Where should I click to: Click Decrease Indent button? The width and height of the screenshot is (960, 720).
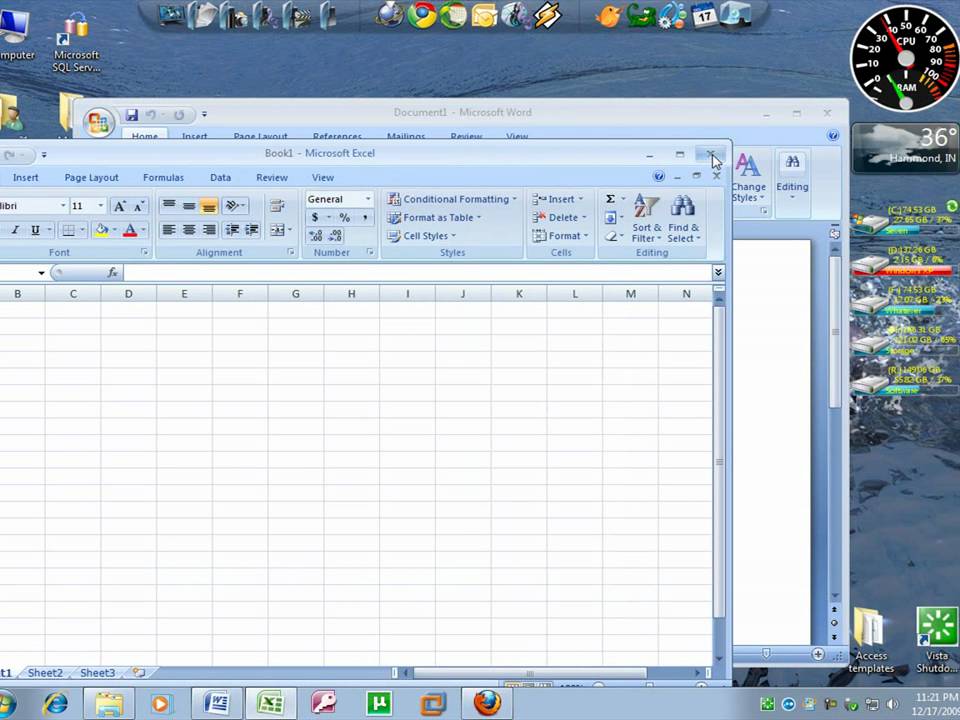(232, 230)
